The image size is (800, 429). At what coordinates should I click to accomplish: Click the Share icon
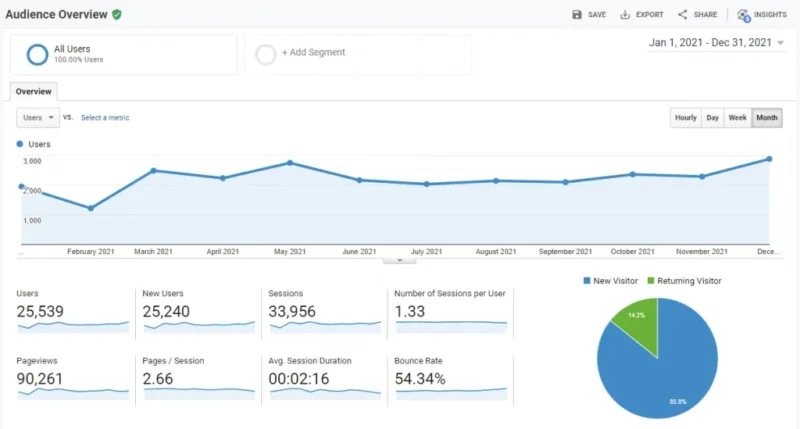(x=682, y=15)
